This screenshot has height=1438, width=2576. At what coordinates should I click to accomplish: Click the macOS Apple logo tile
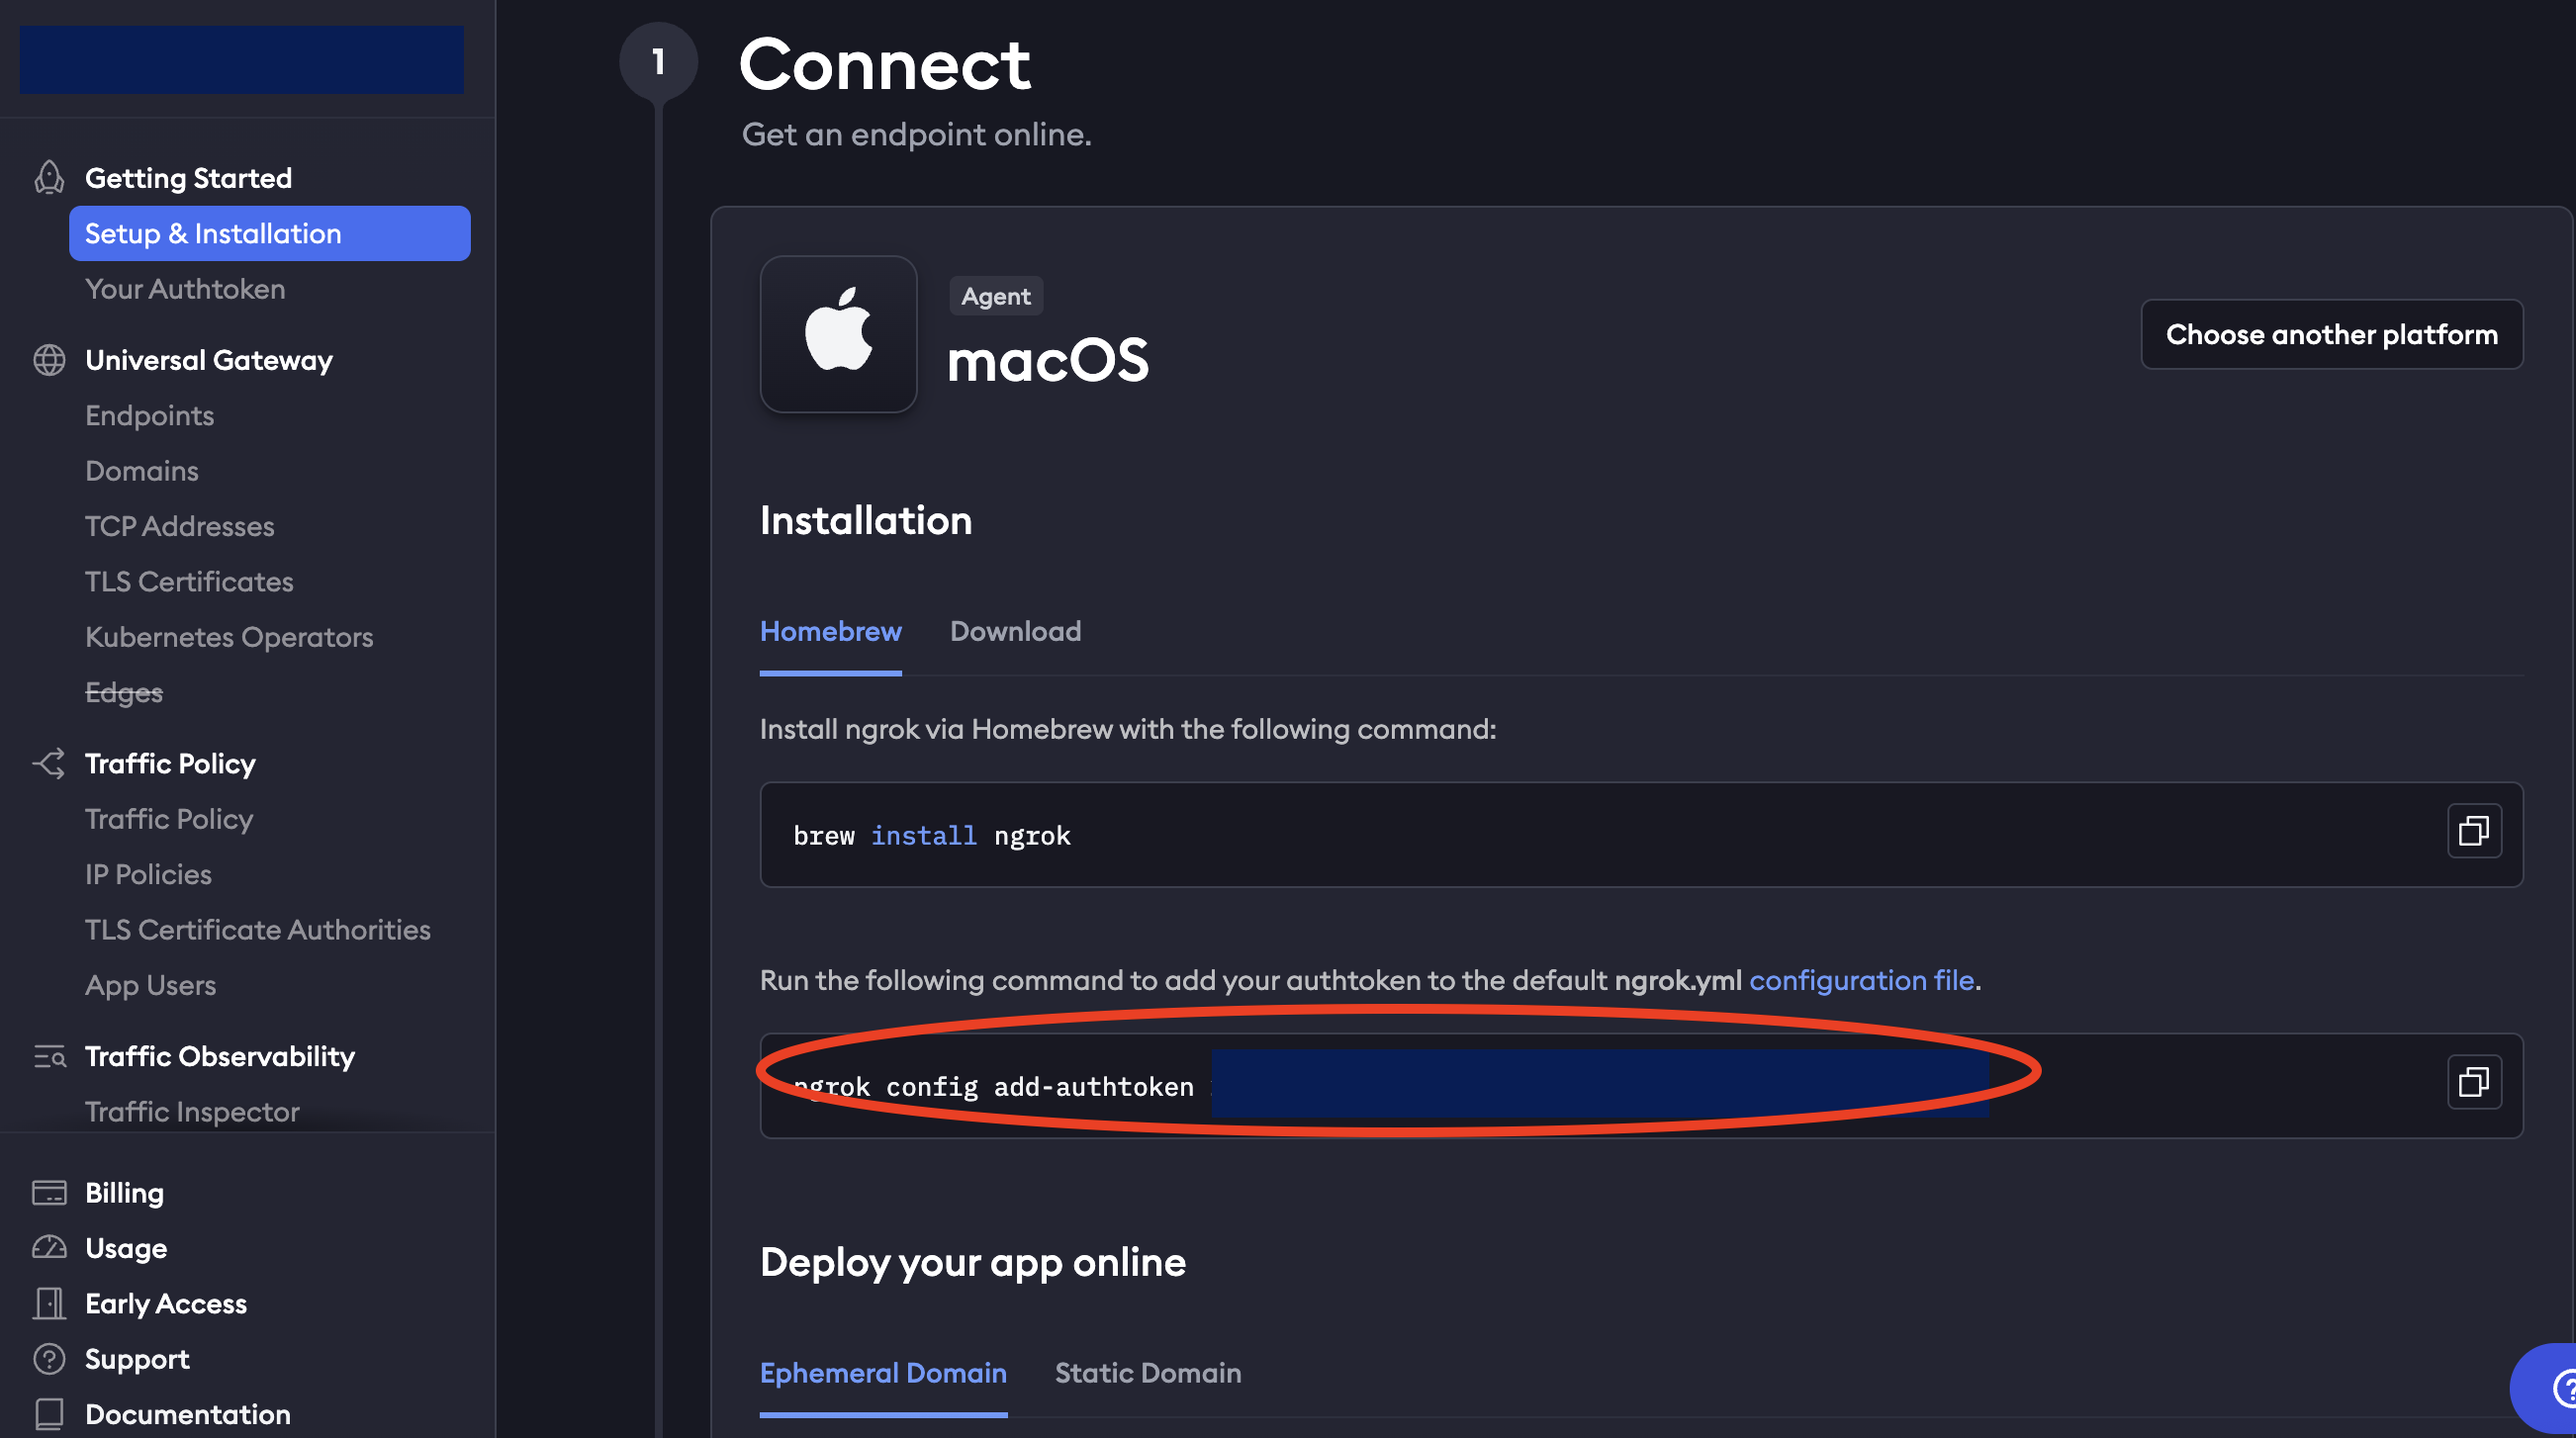(x=838, y=334)
